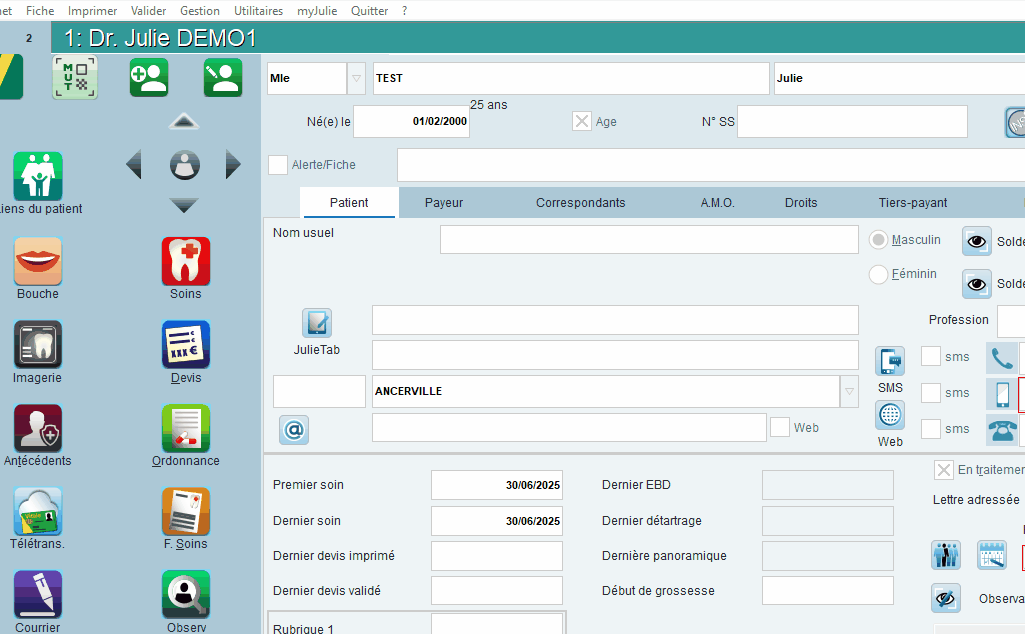1025x634 pixels.
Task: Open the Ordonnance prescription icon
Action: coord(186,429)
